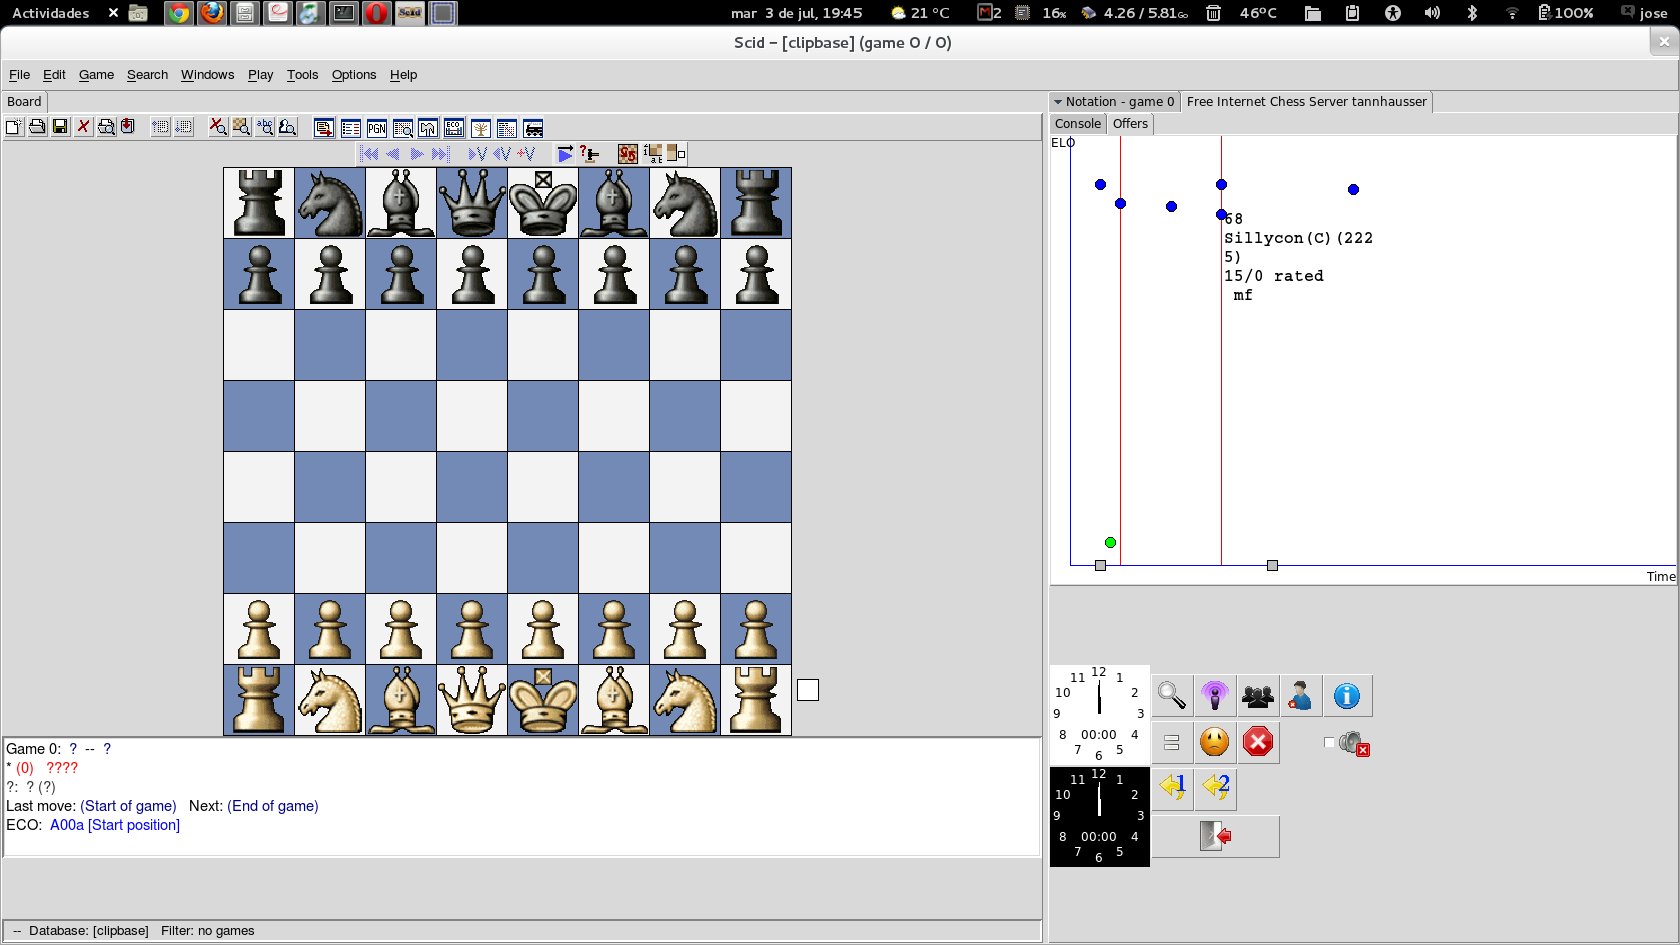This screenshot has height=945, width=1680.
Task: Click the exit variation arrow icon
Action: pyautogui.click(x=501, y=154)
